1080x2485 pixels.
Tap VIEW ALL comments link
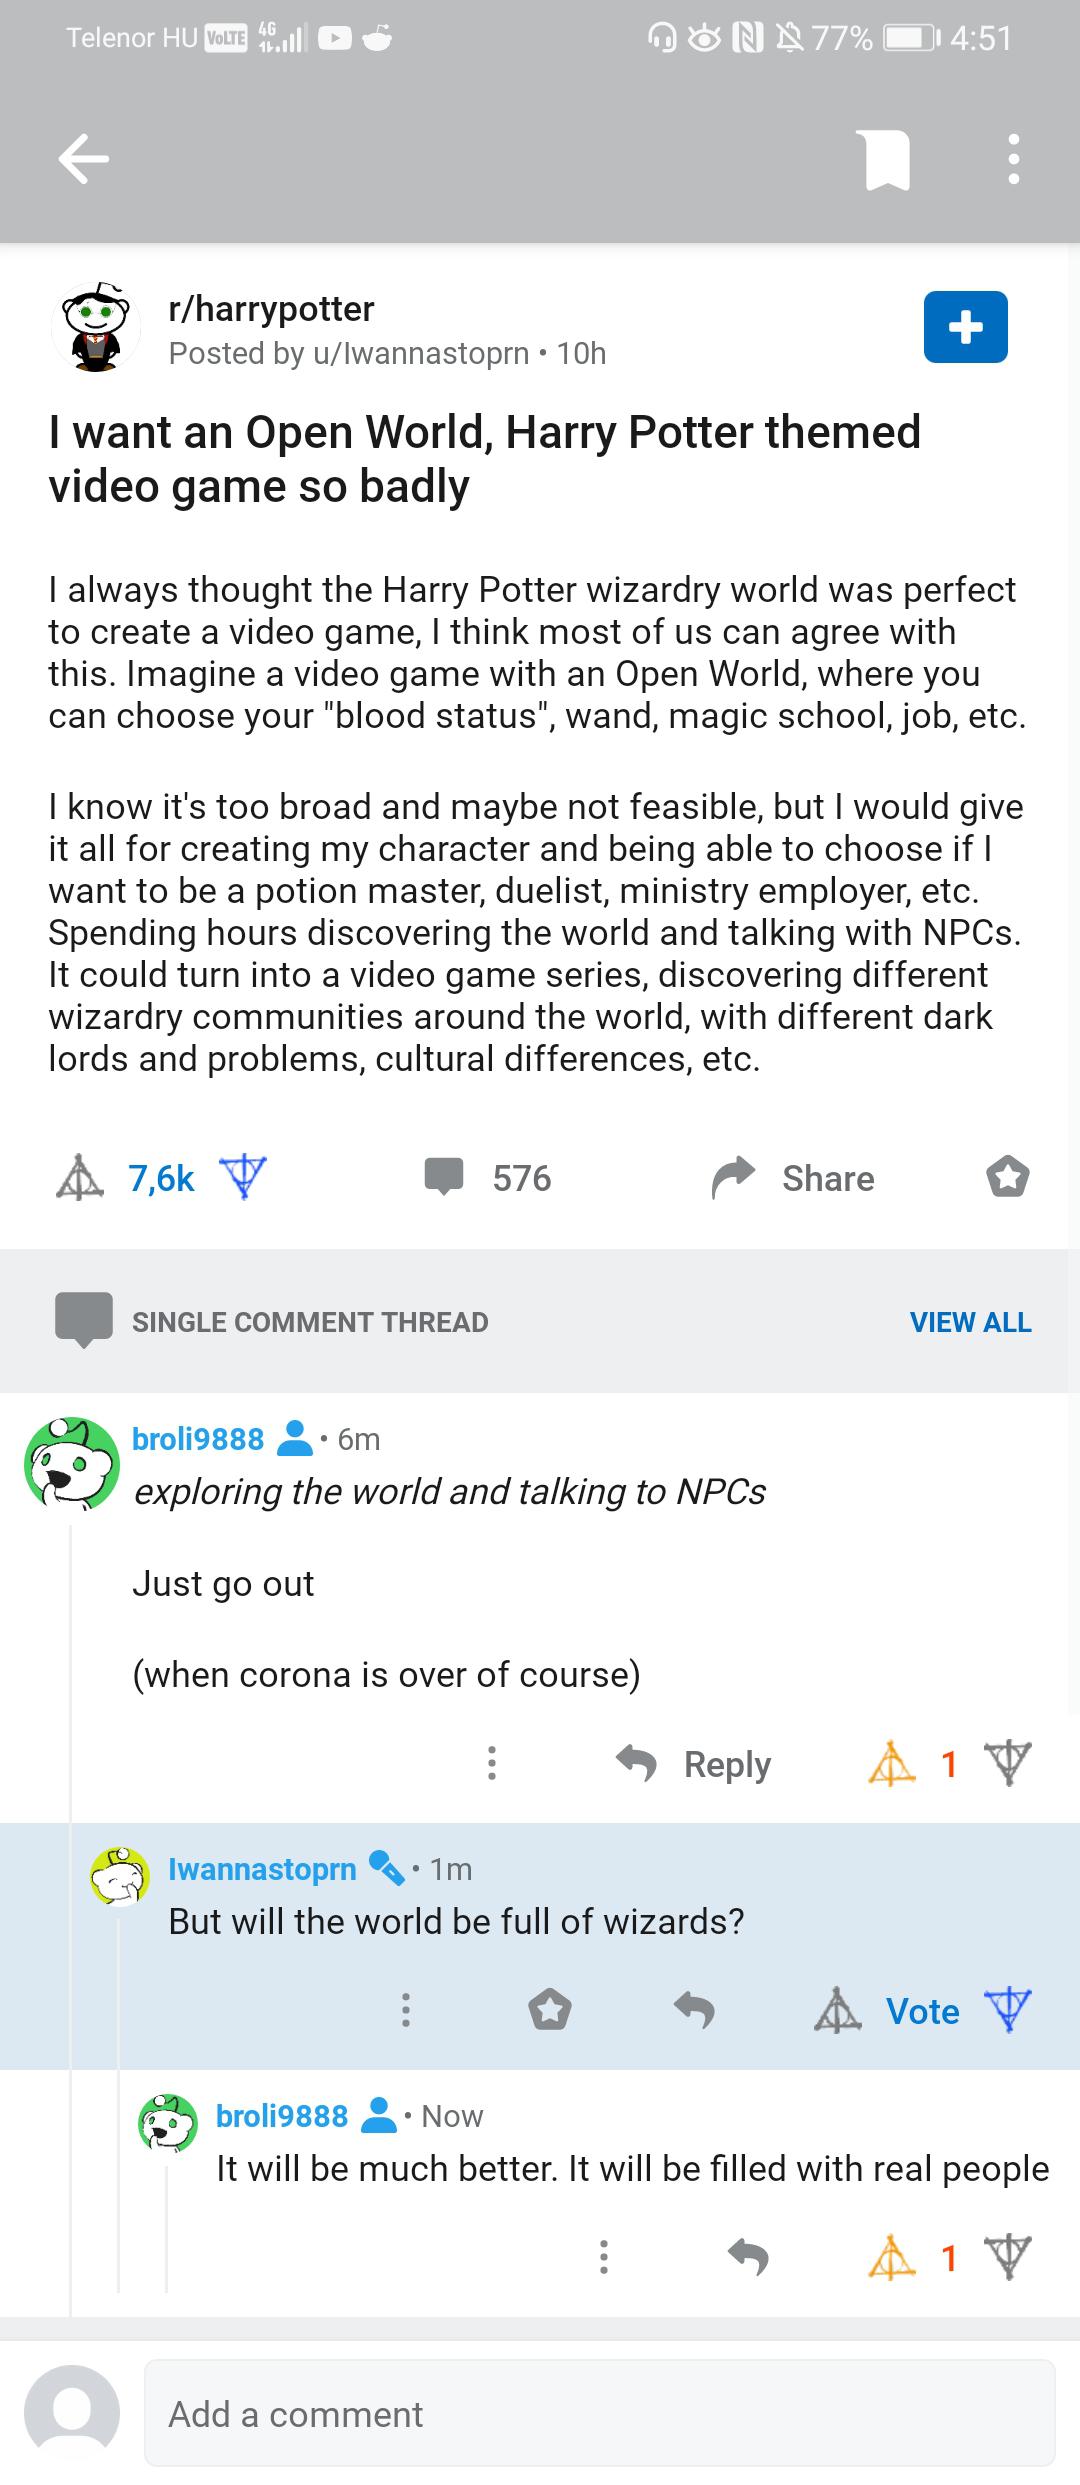(x=970, y=1322)
